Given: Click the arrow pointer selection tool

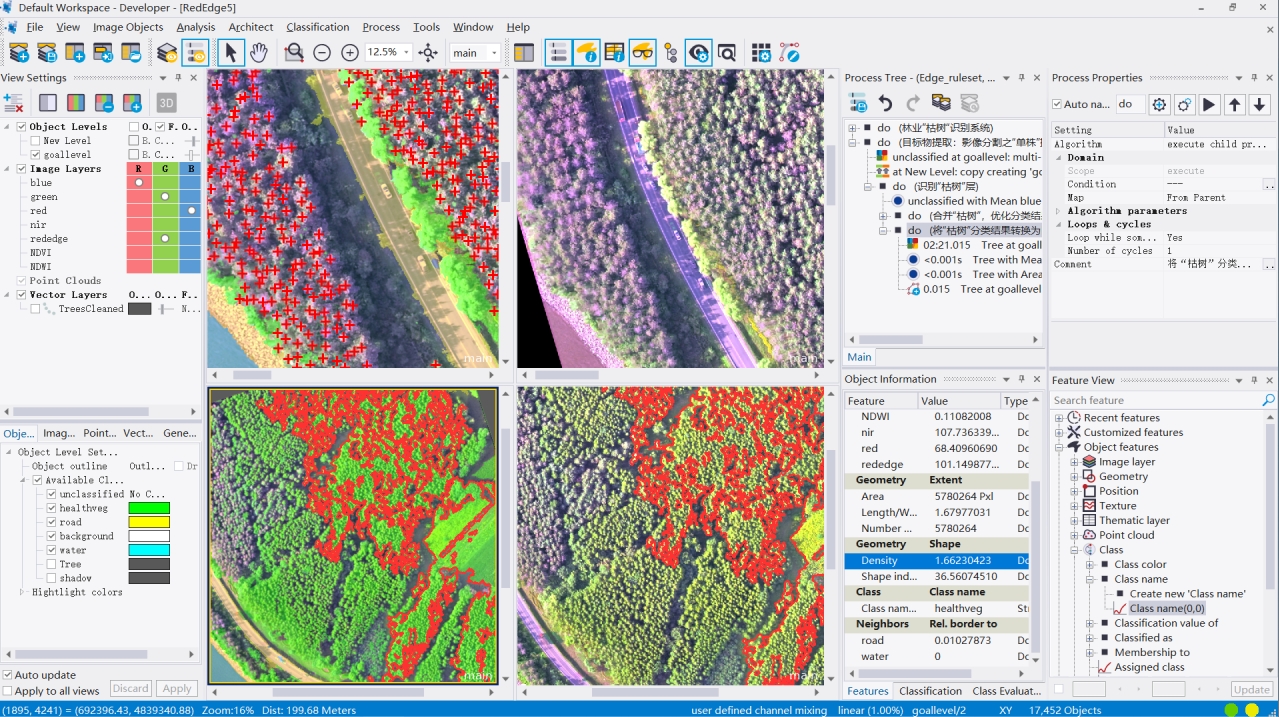Looking at the screenshot, I should click(230, 53).
